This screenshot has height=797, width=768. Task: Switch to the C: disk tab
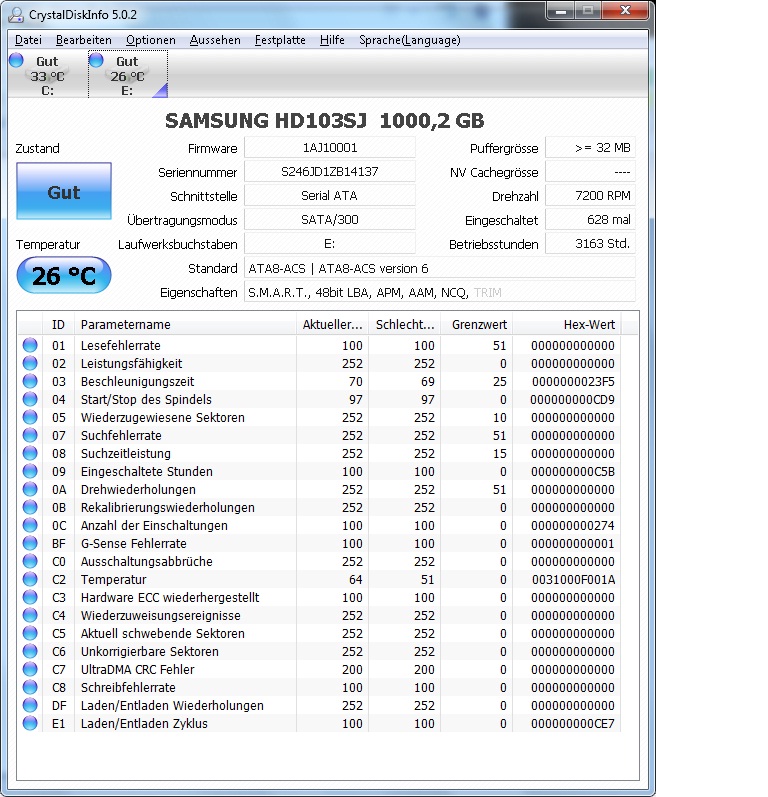[47, 75]
